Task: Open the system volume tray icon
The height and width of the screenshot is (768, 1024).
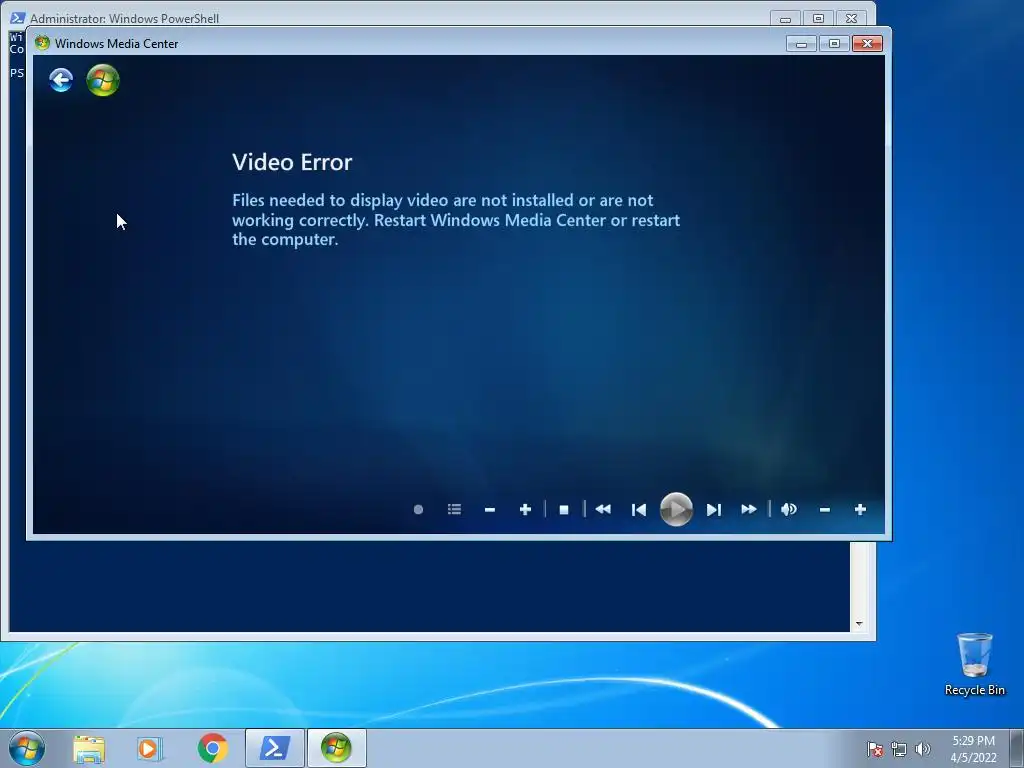Action: (x=923, y=749)
